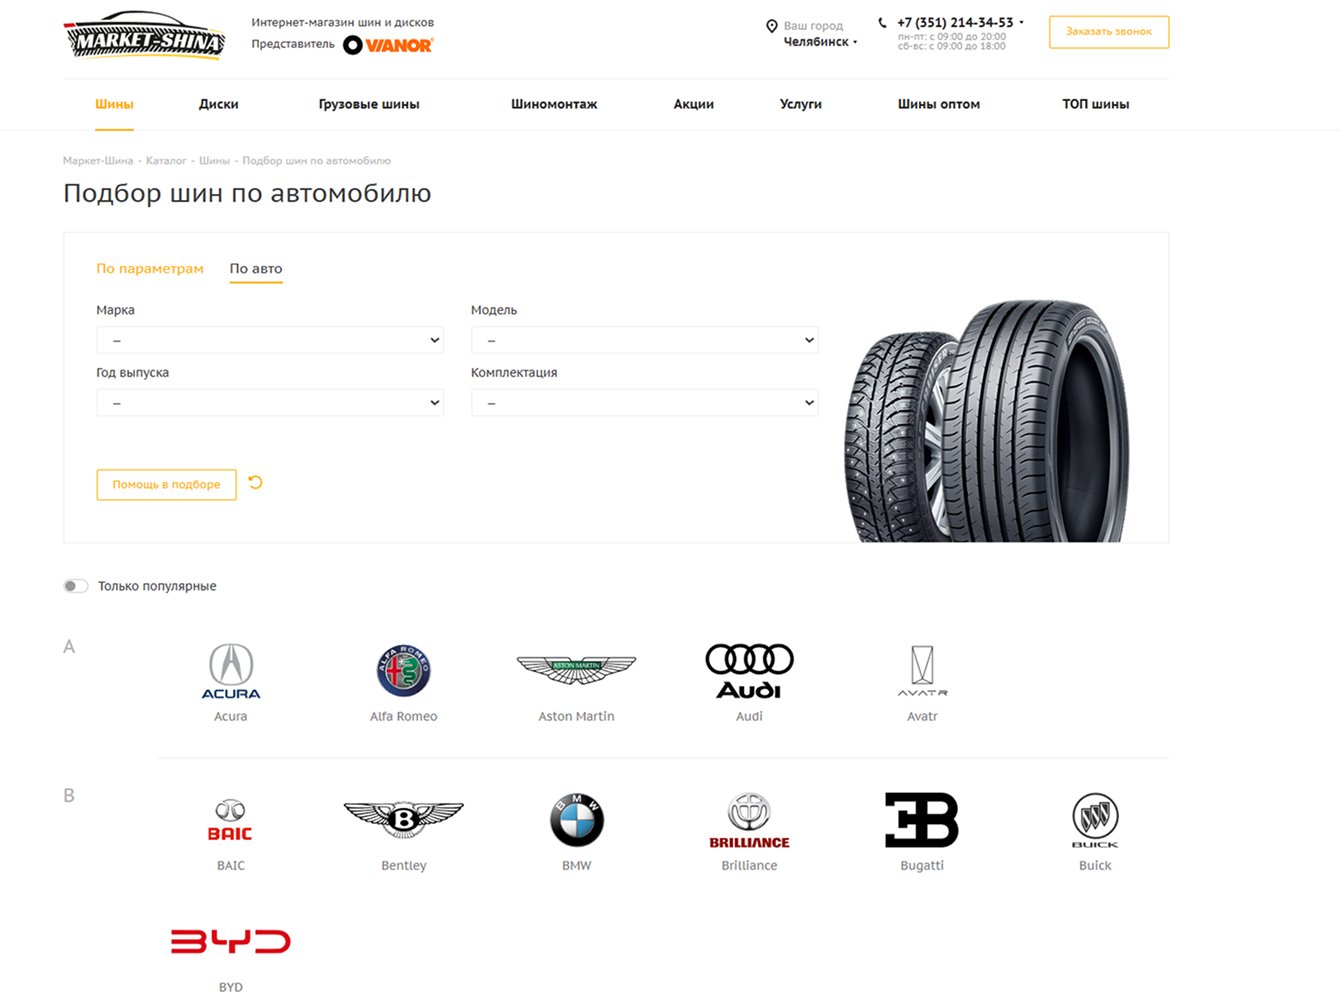Pick the Audi rings logo
Viewport: 1340px width, 1004px height.
(x=749, y=671)
